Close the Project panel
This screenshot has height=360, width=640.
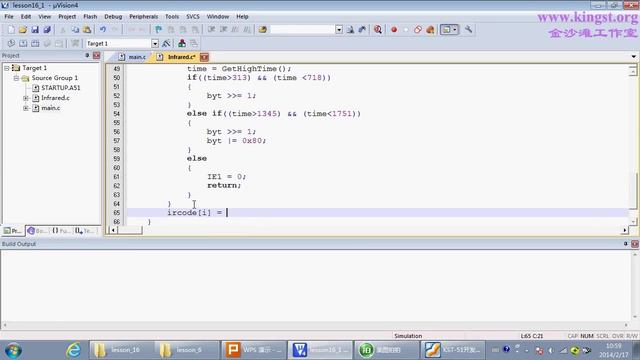(x=96, y=56)
